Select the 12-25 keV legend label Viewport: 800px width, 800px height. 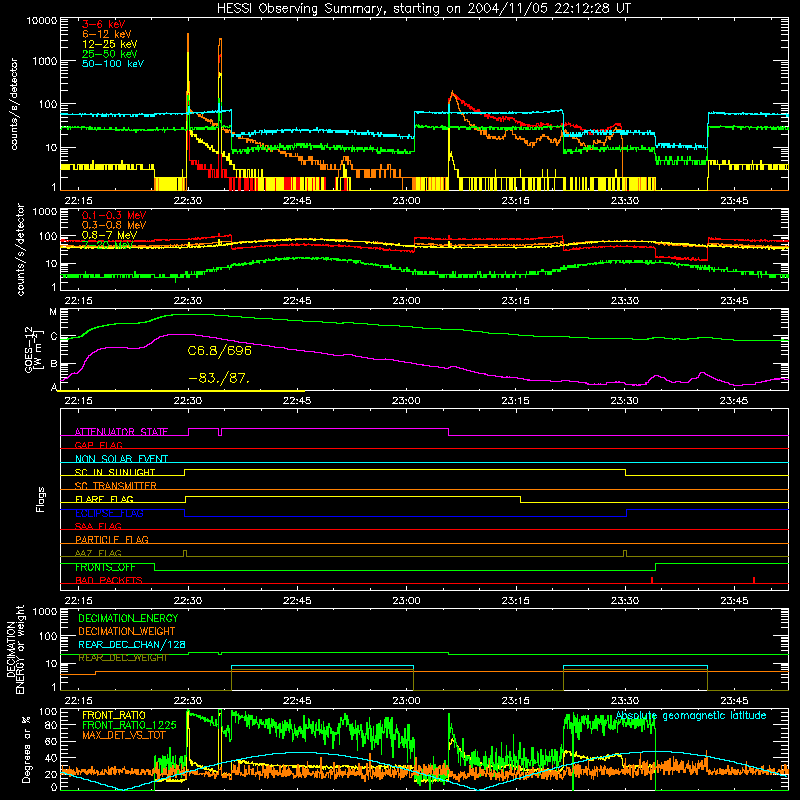[x=110, y=44]
